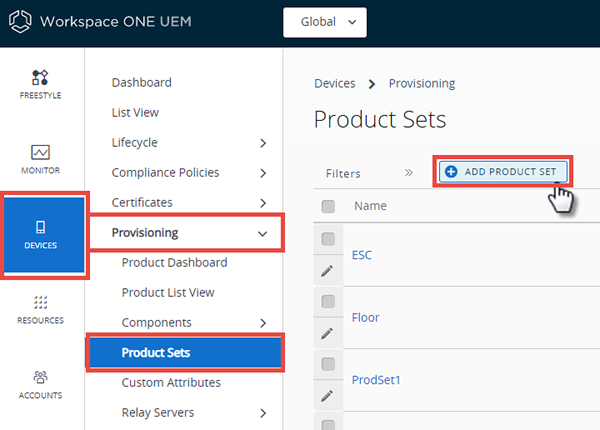Image resolution: width=600 pixels, height=430 pixels.
Task: Click the Compliance Policies menu label
Action: coord(165,173)
